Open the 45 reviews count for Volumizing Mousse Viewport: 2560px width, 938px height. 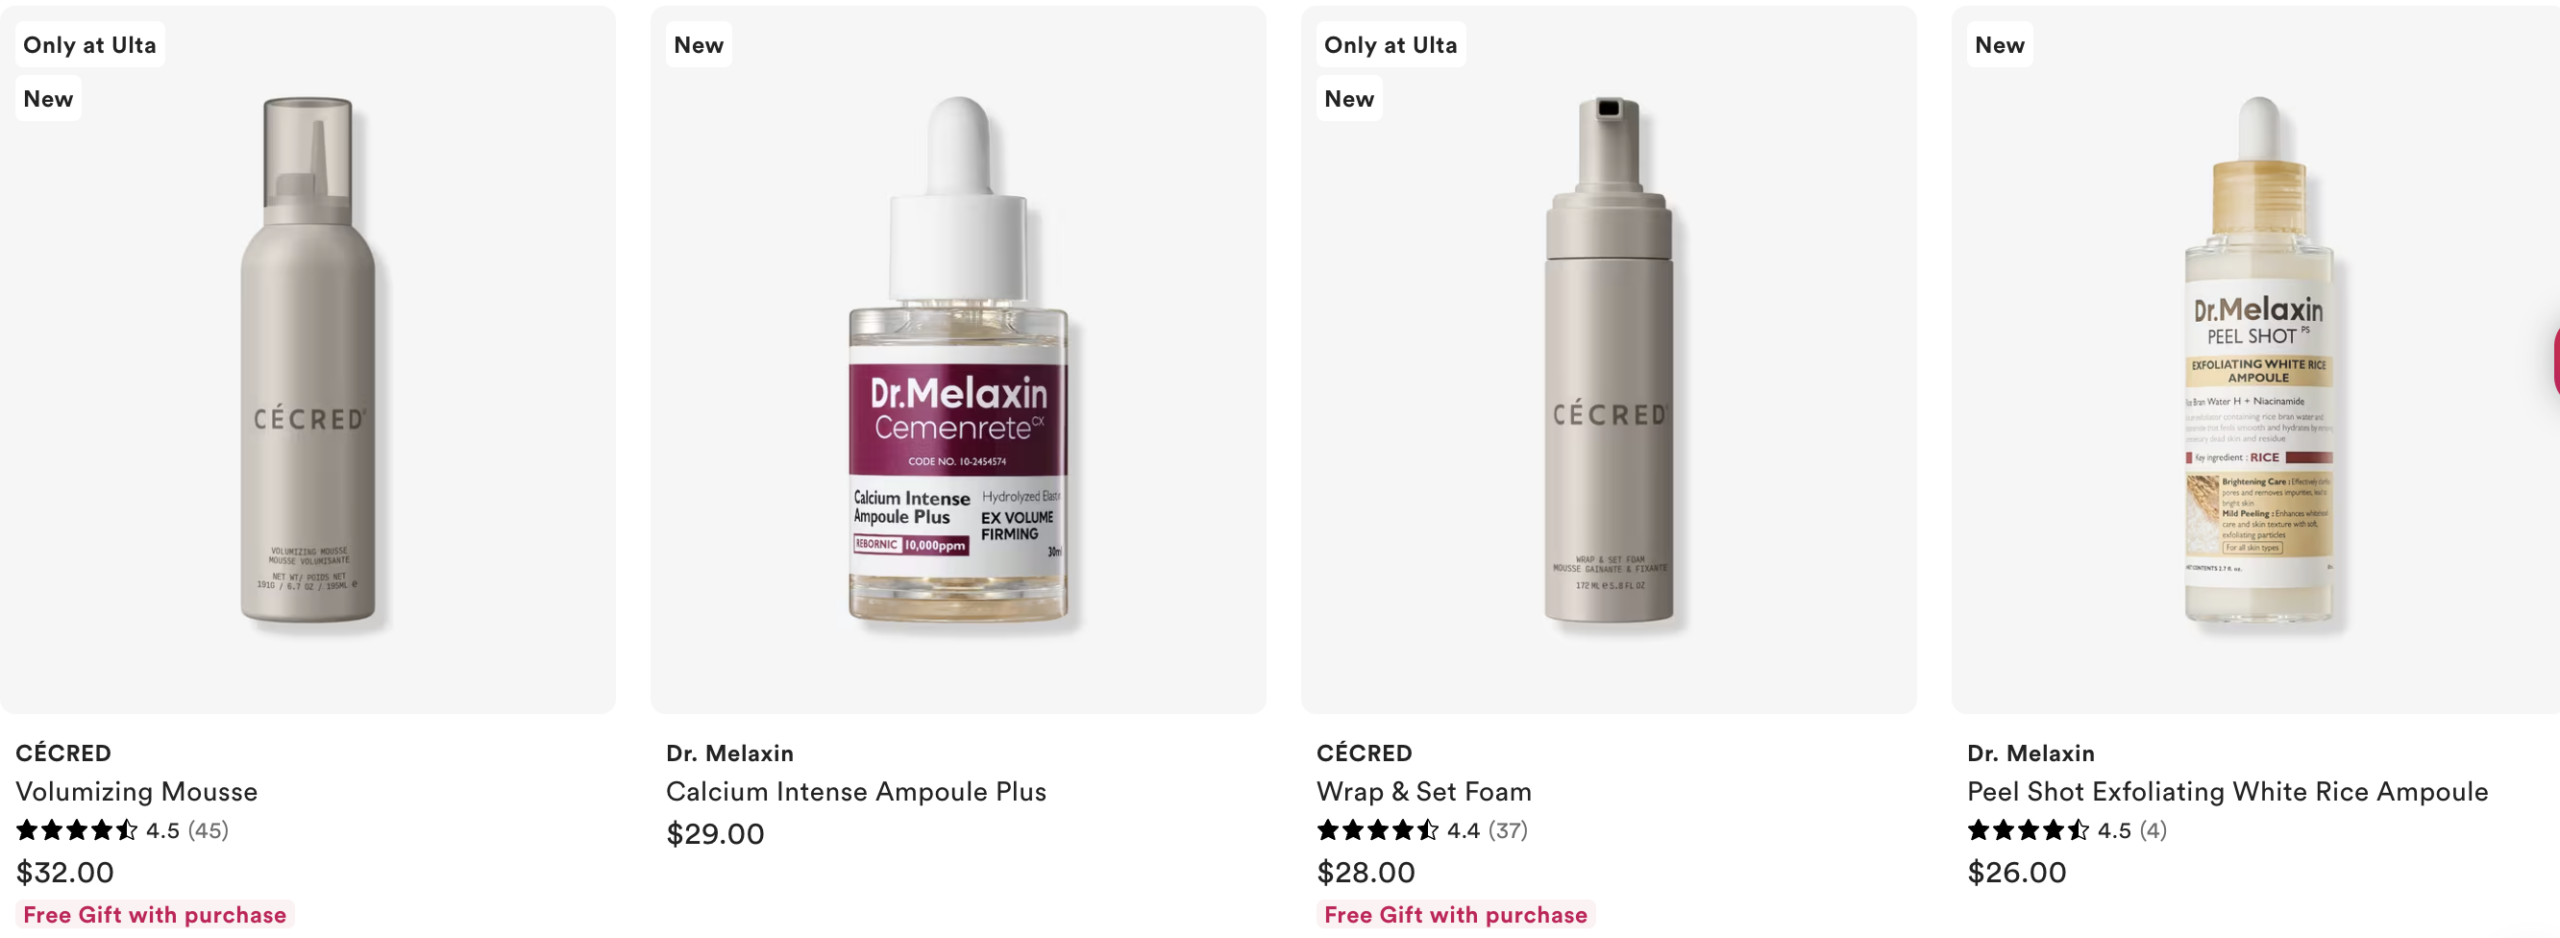point(208,830)
